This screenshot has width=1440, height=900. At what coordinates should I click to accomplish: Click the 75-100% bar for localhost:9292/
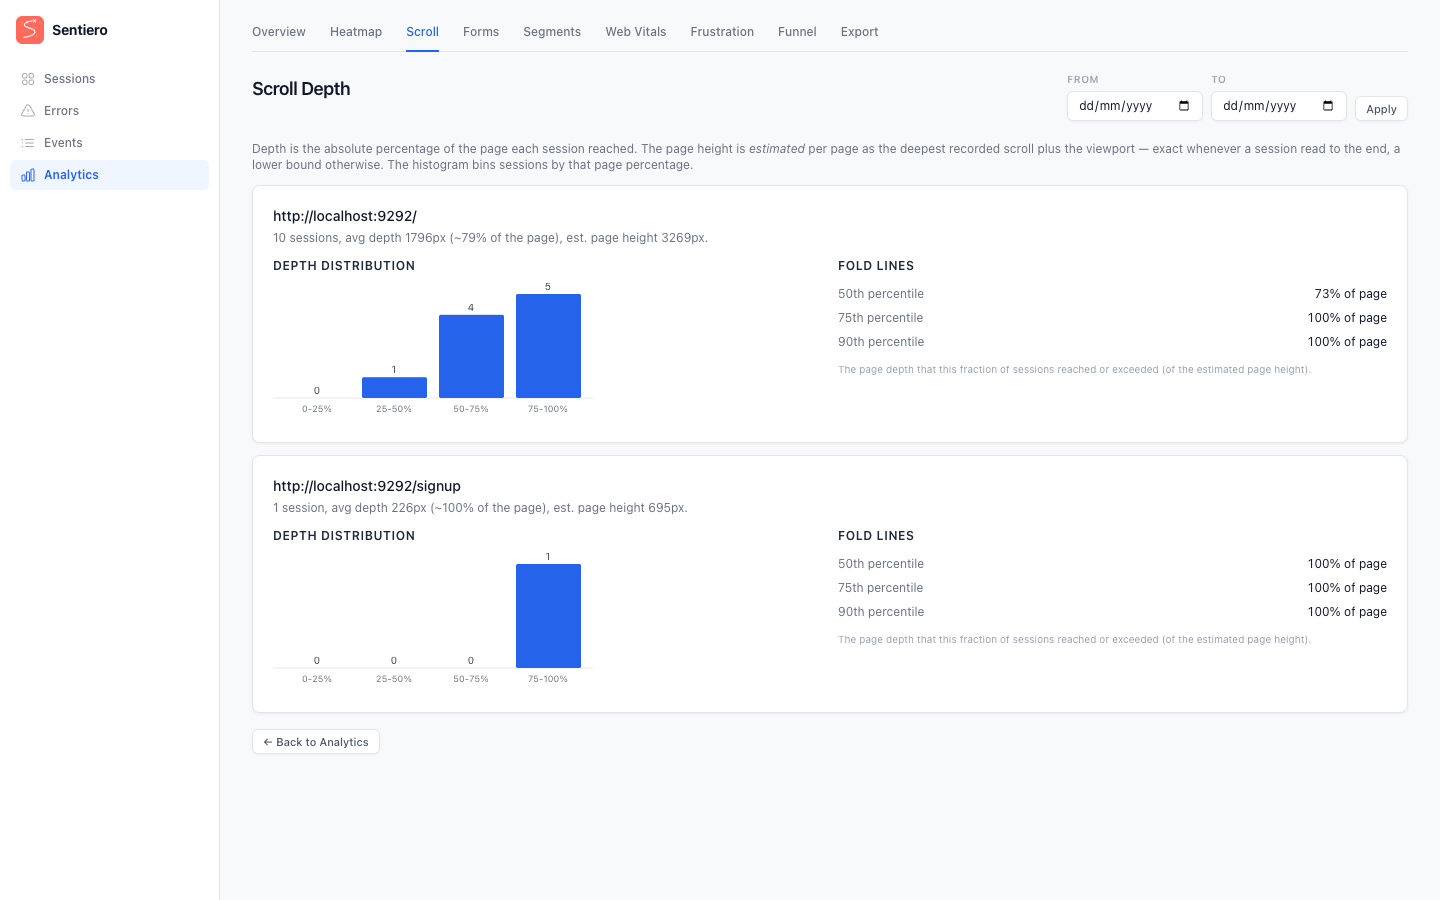548,346
